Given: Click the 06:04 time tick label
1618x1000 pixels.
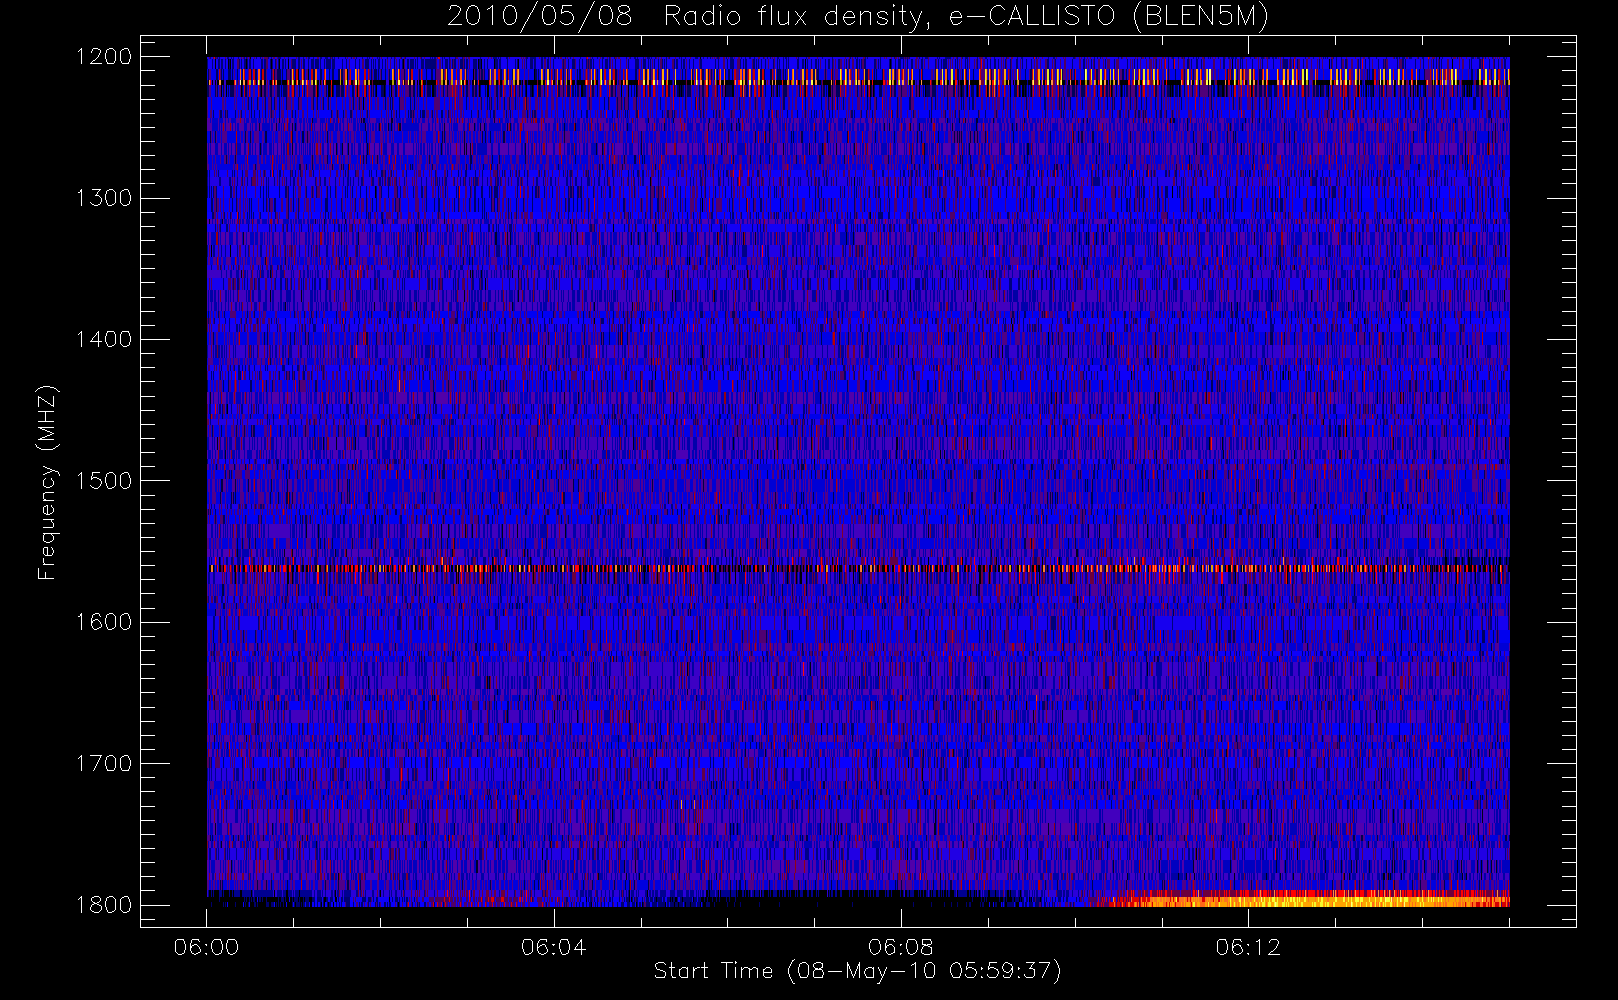Looking at the screenshot, I should click(553, 947).
